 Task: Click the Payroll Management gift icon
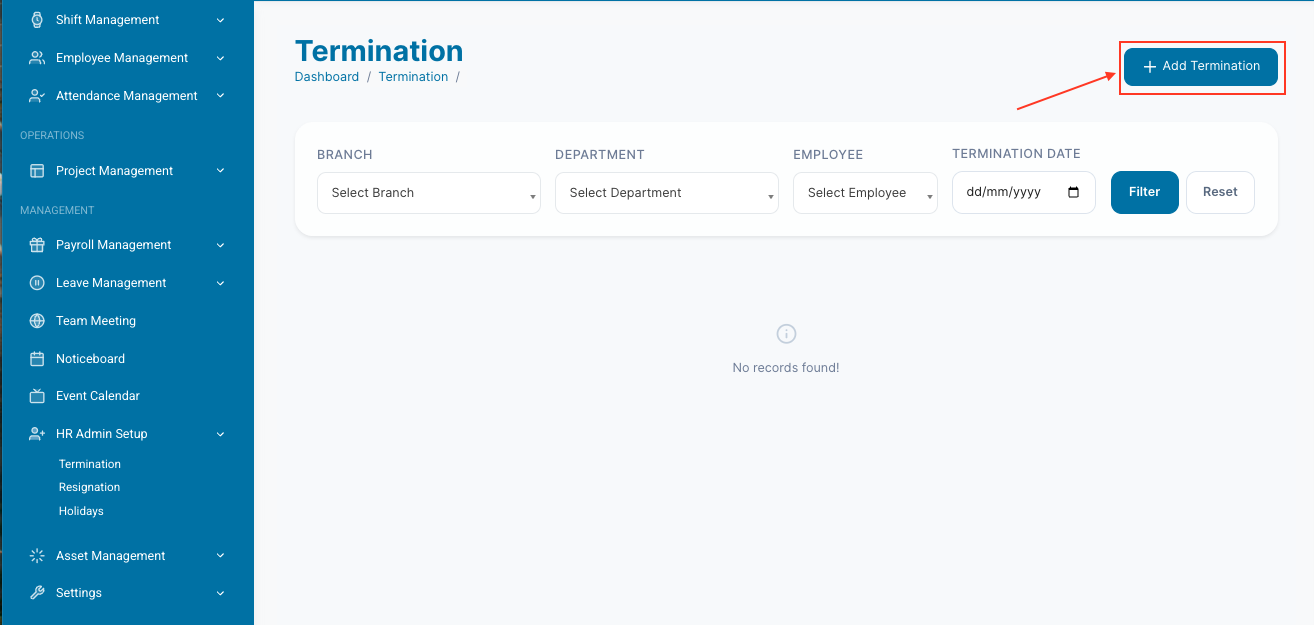37,245
